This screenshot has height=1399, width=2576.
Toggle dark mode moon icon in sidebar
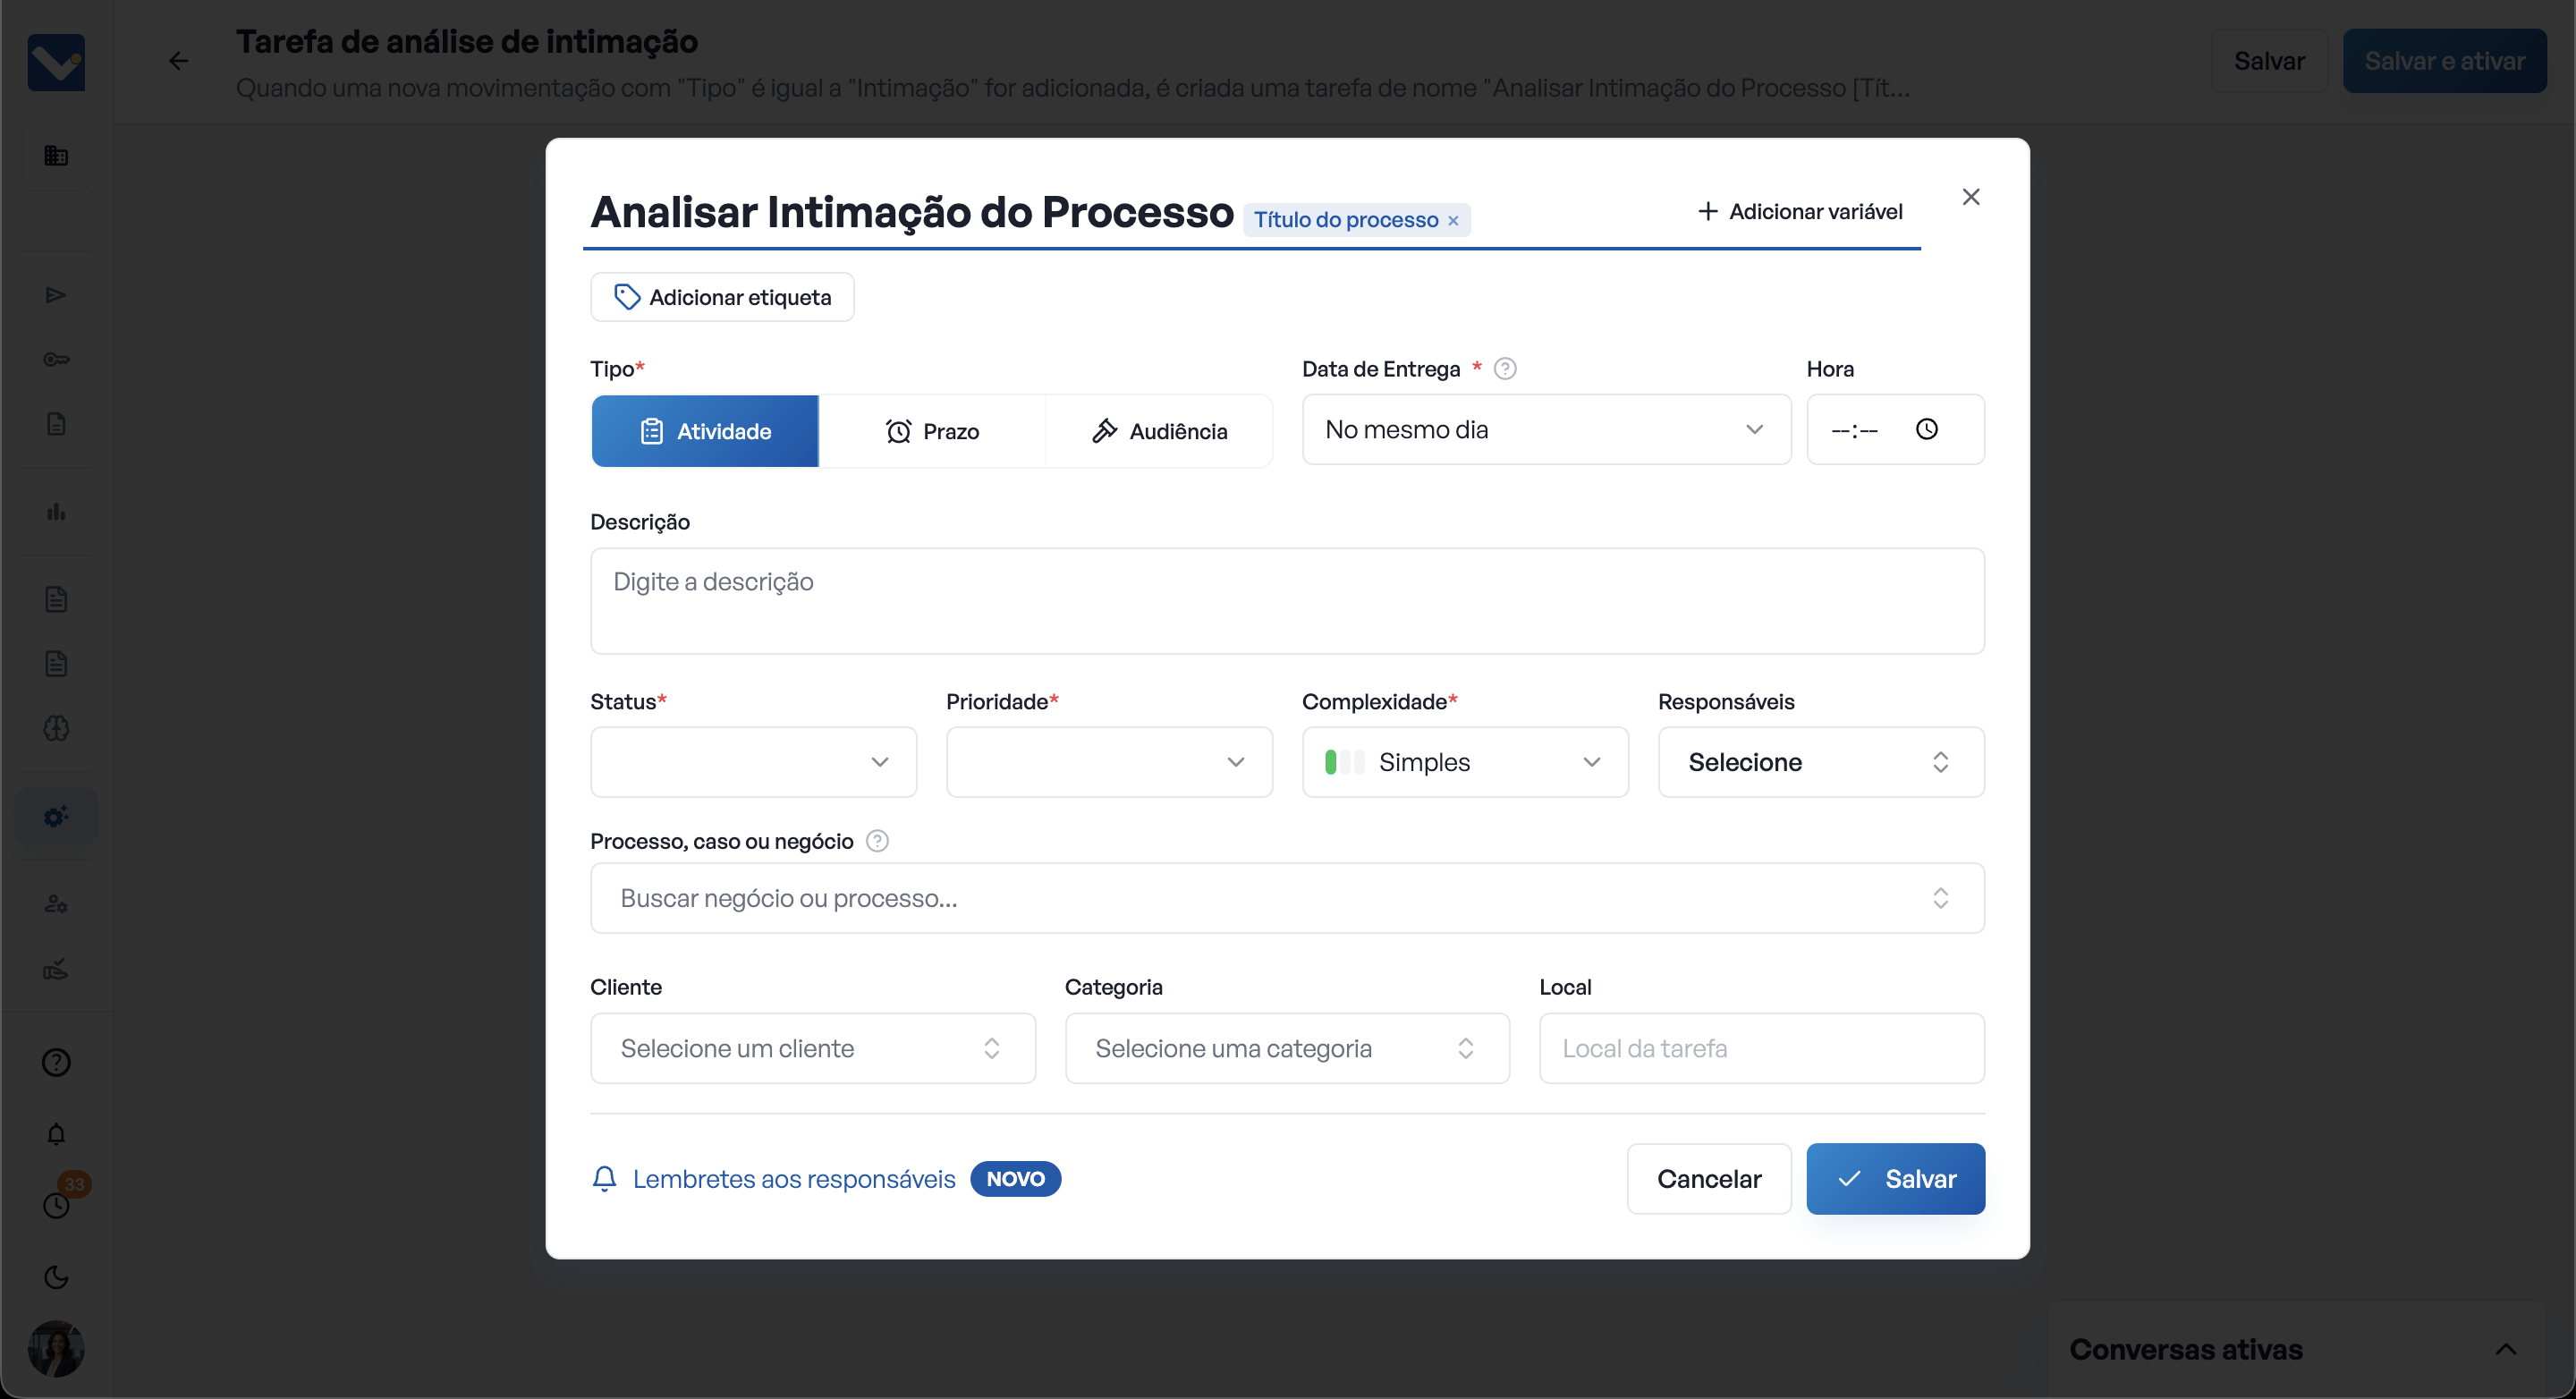pos(56,1277)
